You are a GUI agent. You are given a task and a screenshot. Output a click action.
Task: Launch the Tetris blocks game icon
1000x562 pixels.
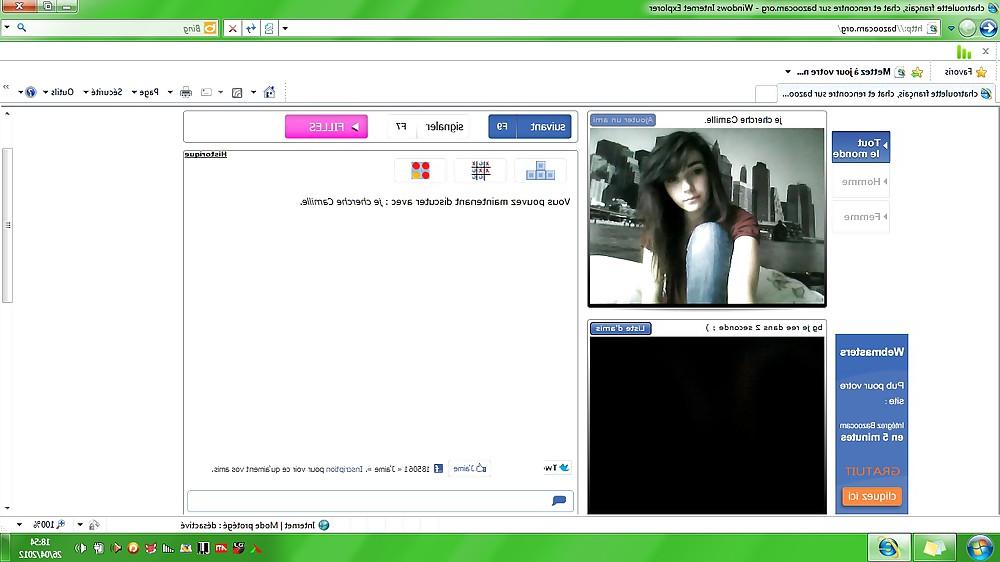[540, 171]
